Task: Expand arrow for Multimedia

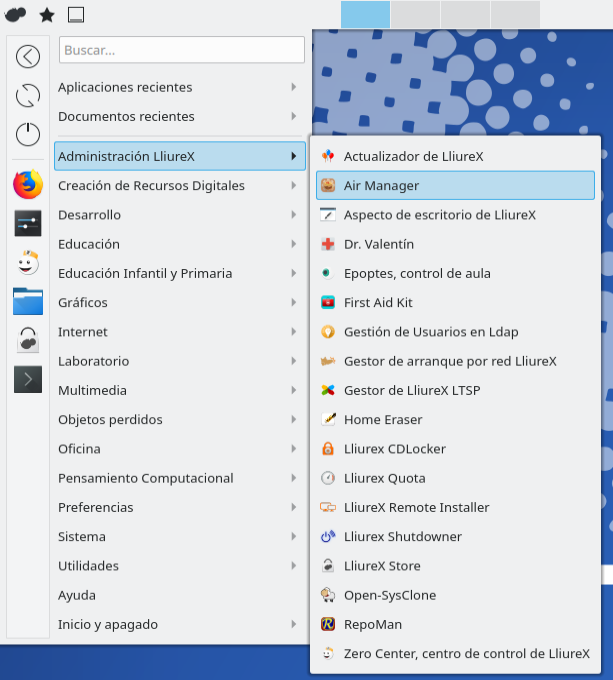Action: [x=293, y=390]
